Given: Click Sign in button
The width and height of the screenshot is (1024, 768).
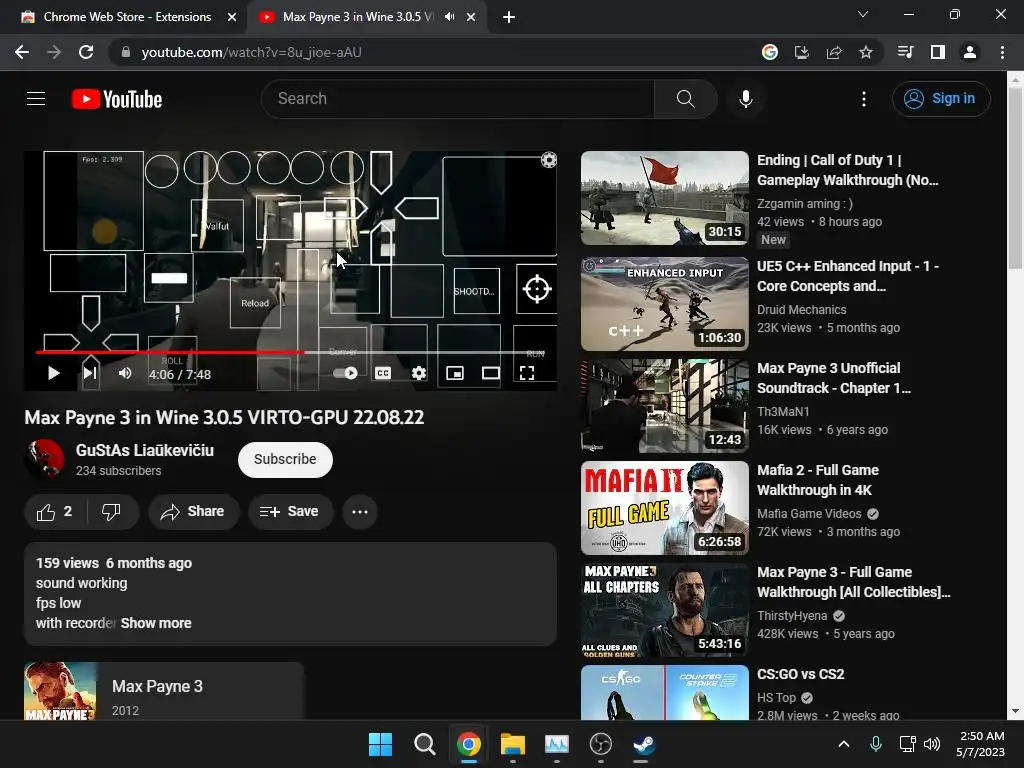Looking at the screenshot, I should click(x=941, y=99).
